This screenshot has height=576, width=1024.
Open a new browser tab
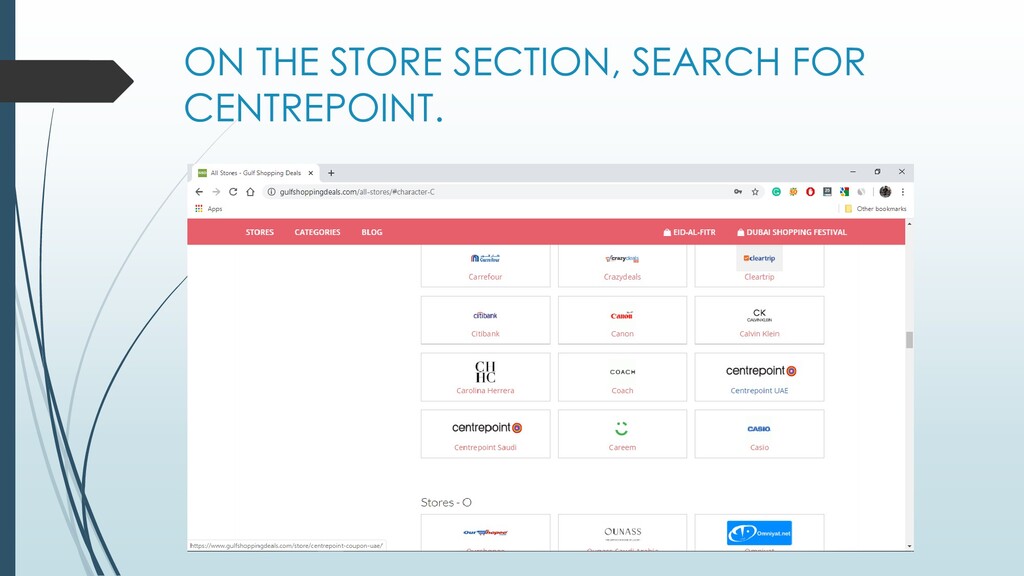331,173
